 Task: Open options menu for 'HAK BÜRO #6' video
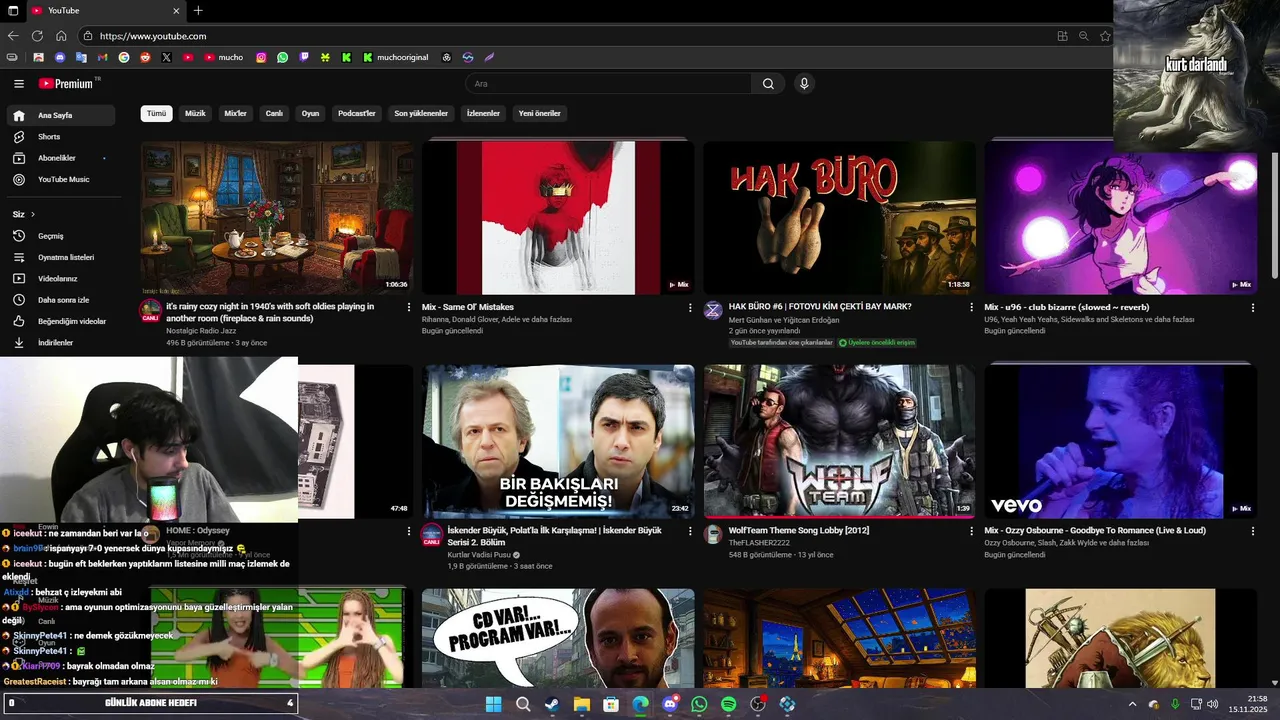971,308
